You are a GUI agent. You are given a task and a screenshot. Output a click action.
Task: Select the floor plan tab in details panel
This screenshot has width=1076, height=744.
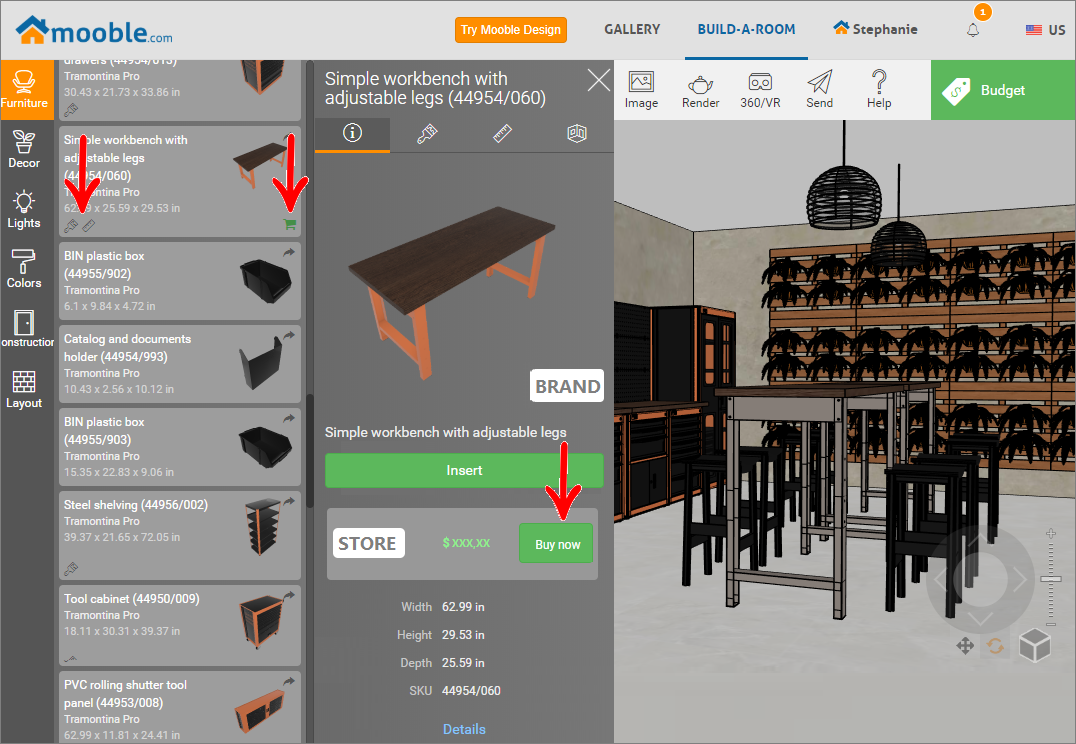tap(576, 133)
